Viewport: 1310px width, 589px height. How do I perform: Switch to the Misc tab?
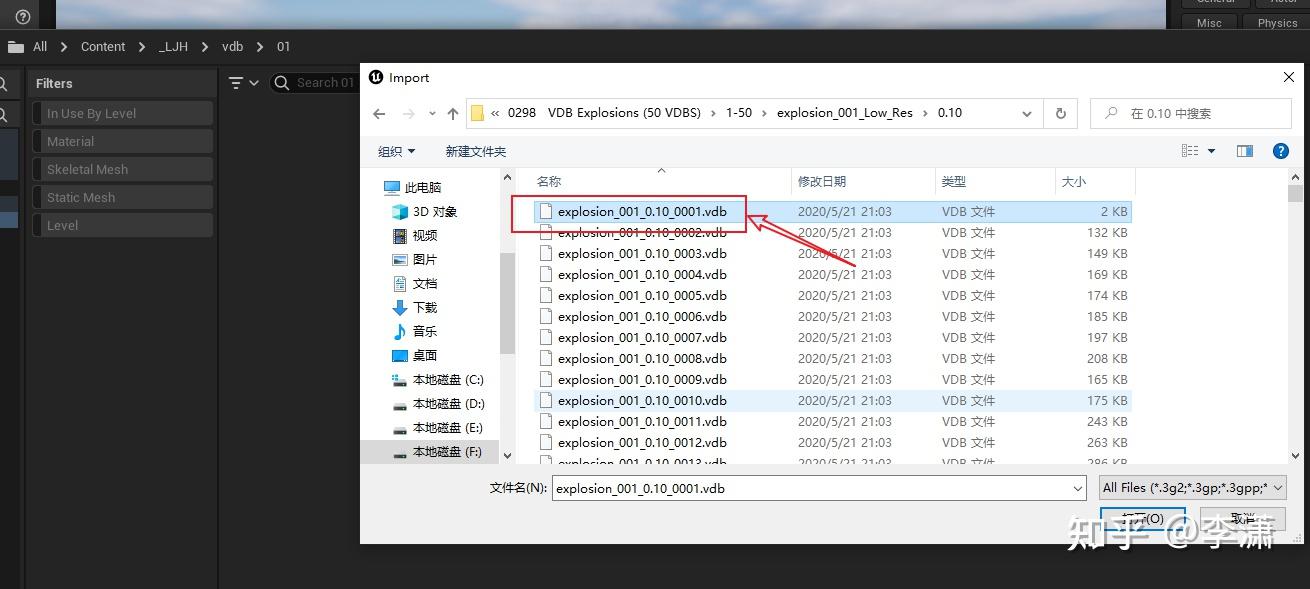[1209, 22]
